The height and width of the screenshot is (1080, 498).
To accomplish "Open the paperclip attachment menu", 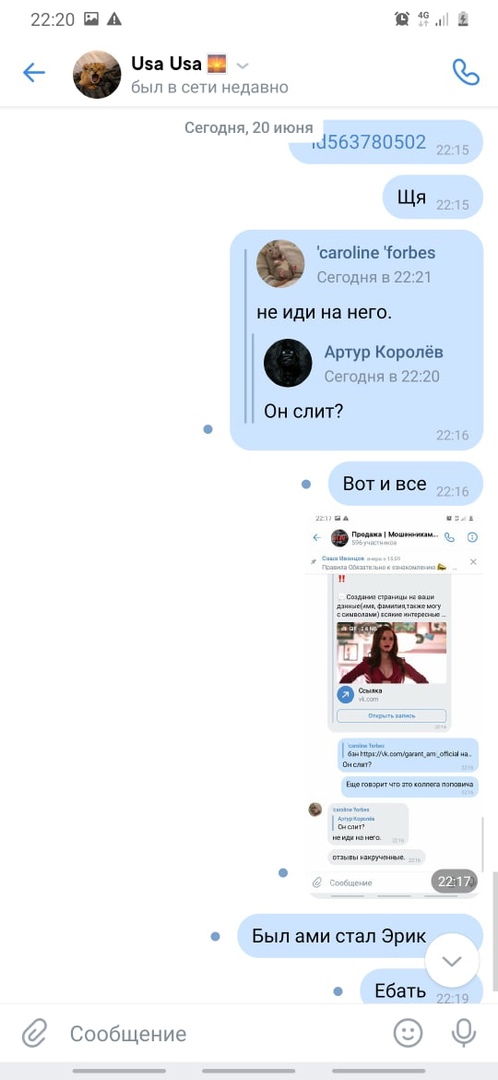I will coord(34,1033).
